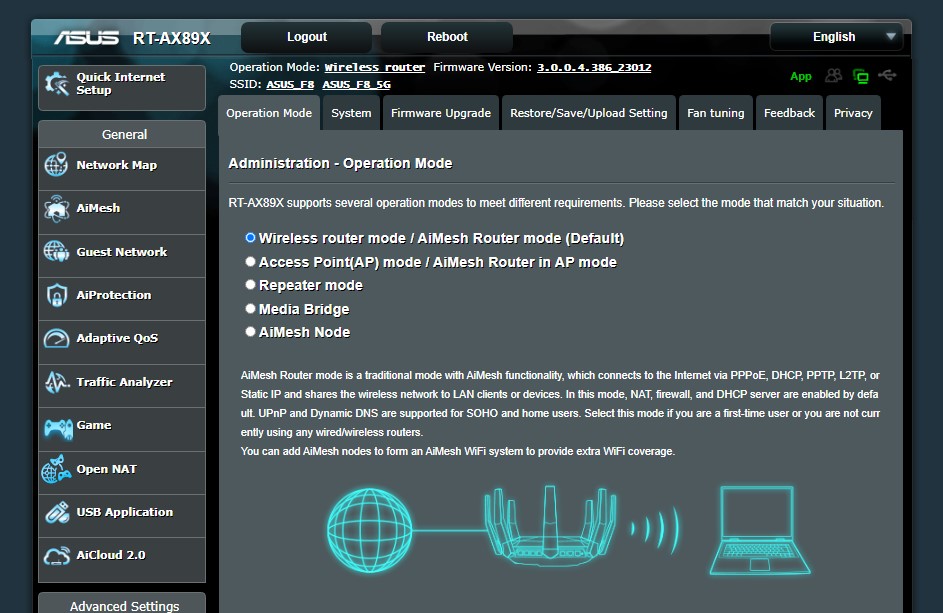Click the Administration - Operation Mode heading
The width and height of the screenshot is (943, 613).
(x=340, y=163)
